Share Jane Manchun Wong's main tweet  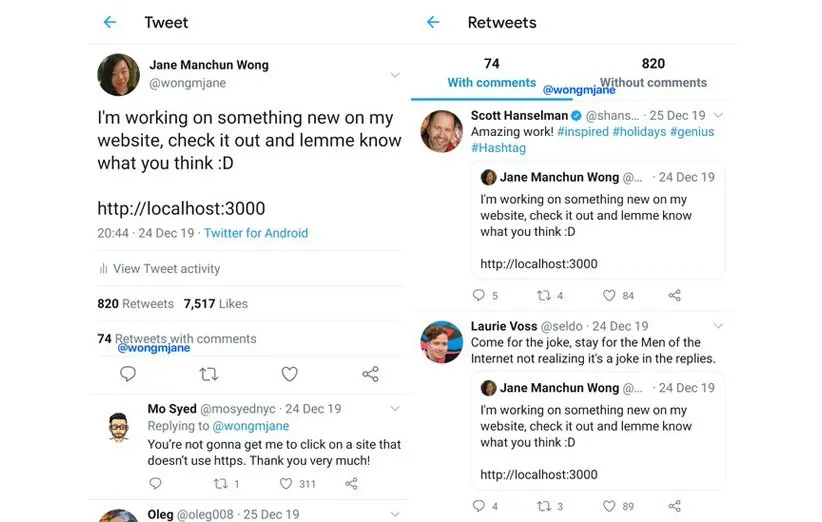pyautogui.click(x=370, y=374)
